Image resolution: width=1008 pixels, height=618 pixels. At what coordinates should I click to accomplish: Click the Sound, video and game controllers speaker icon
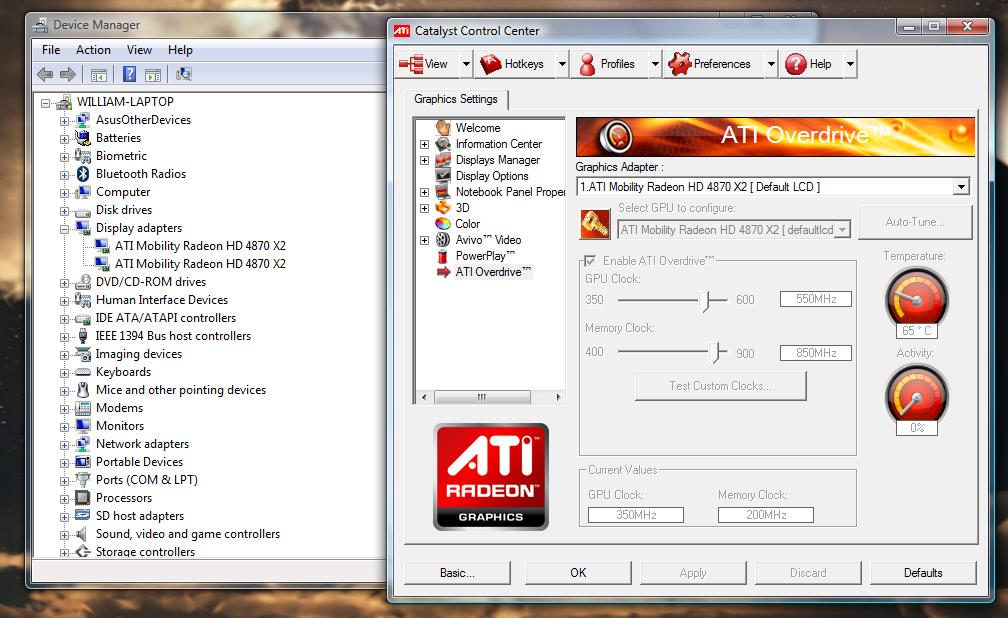(x=82, y=534)
